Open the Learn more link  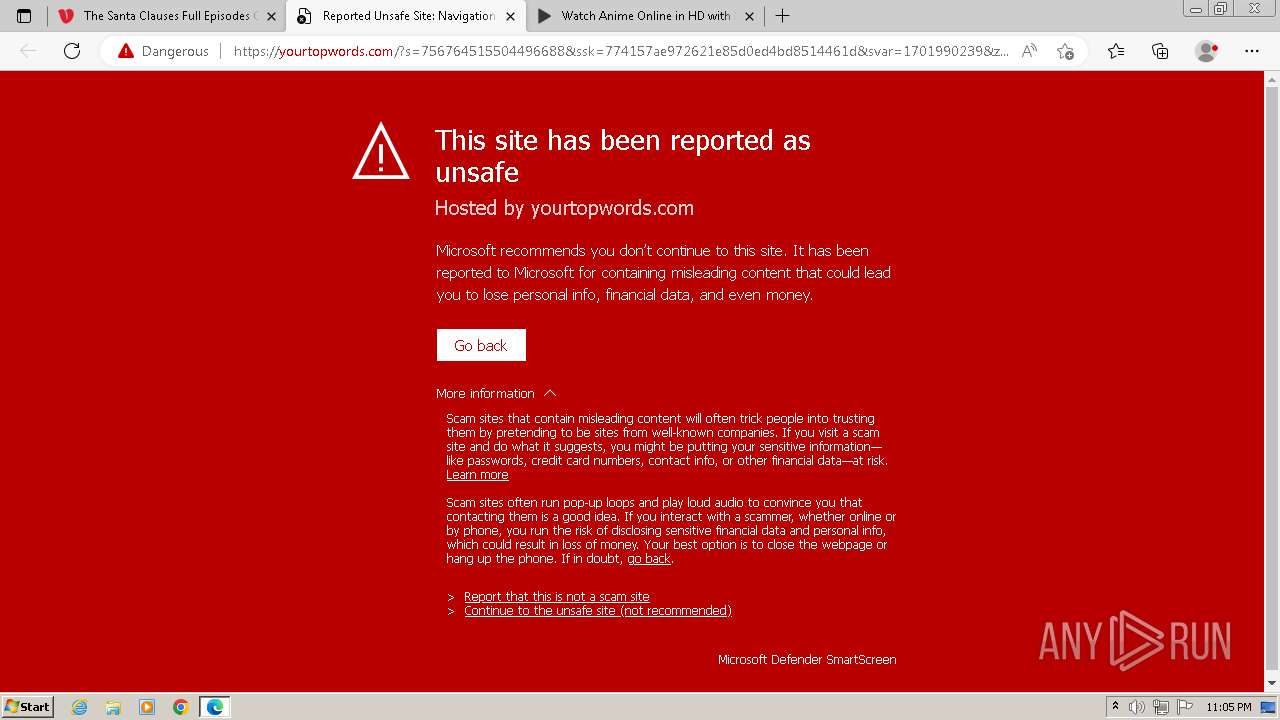[x=477, y=475]
